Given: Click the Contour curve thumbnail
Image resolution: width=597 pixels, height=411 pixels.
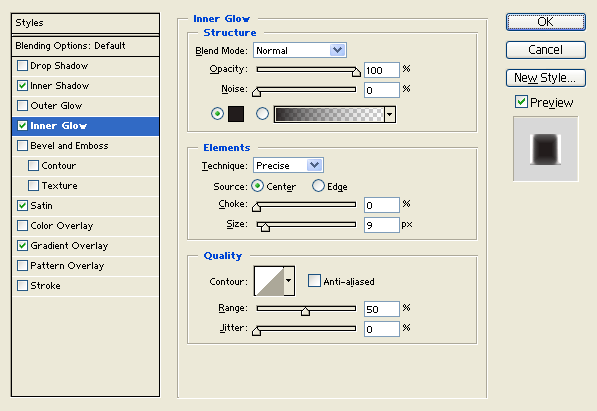Looking at the screenshot, I should (269, 281).
